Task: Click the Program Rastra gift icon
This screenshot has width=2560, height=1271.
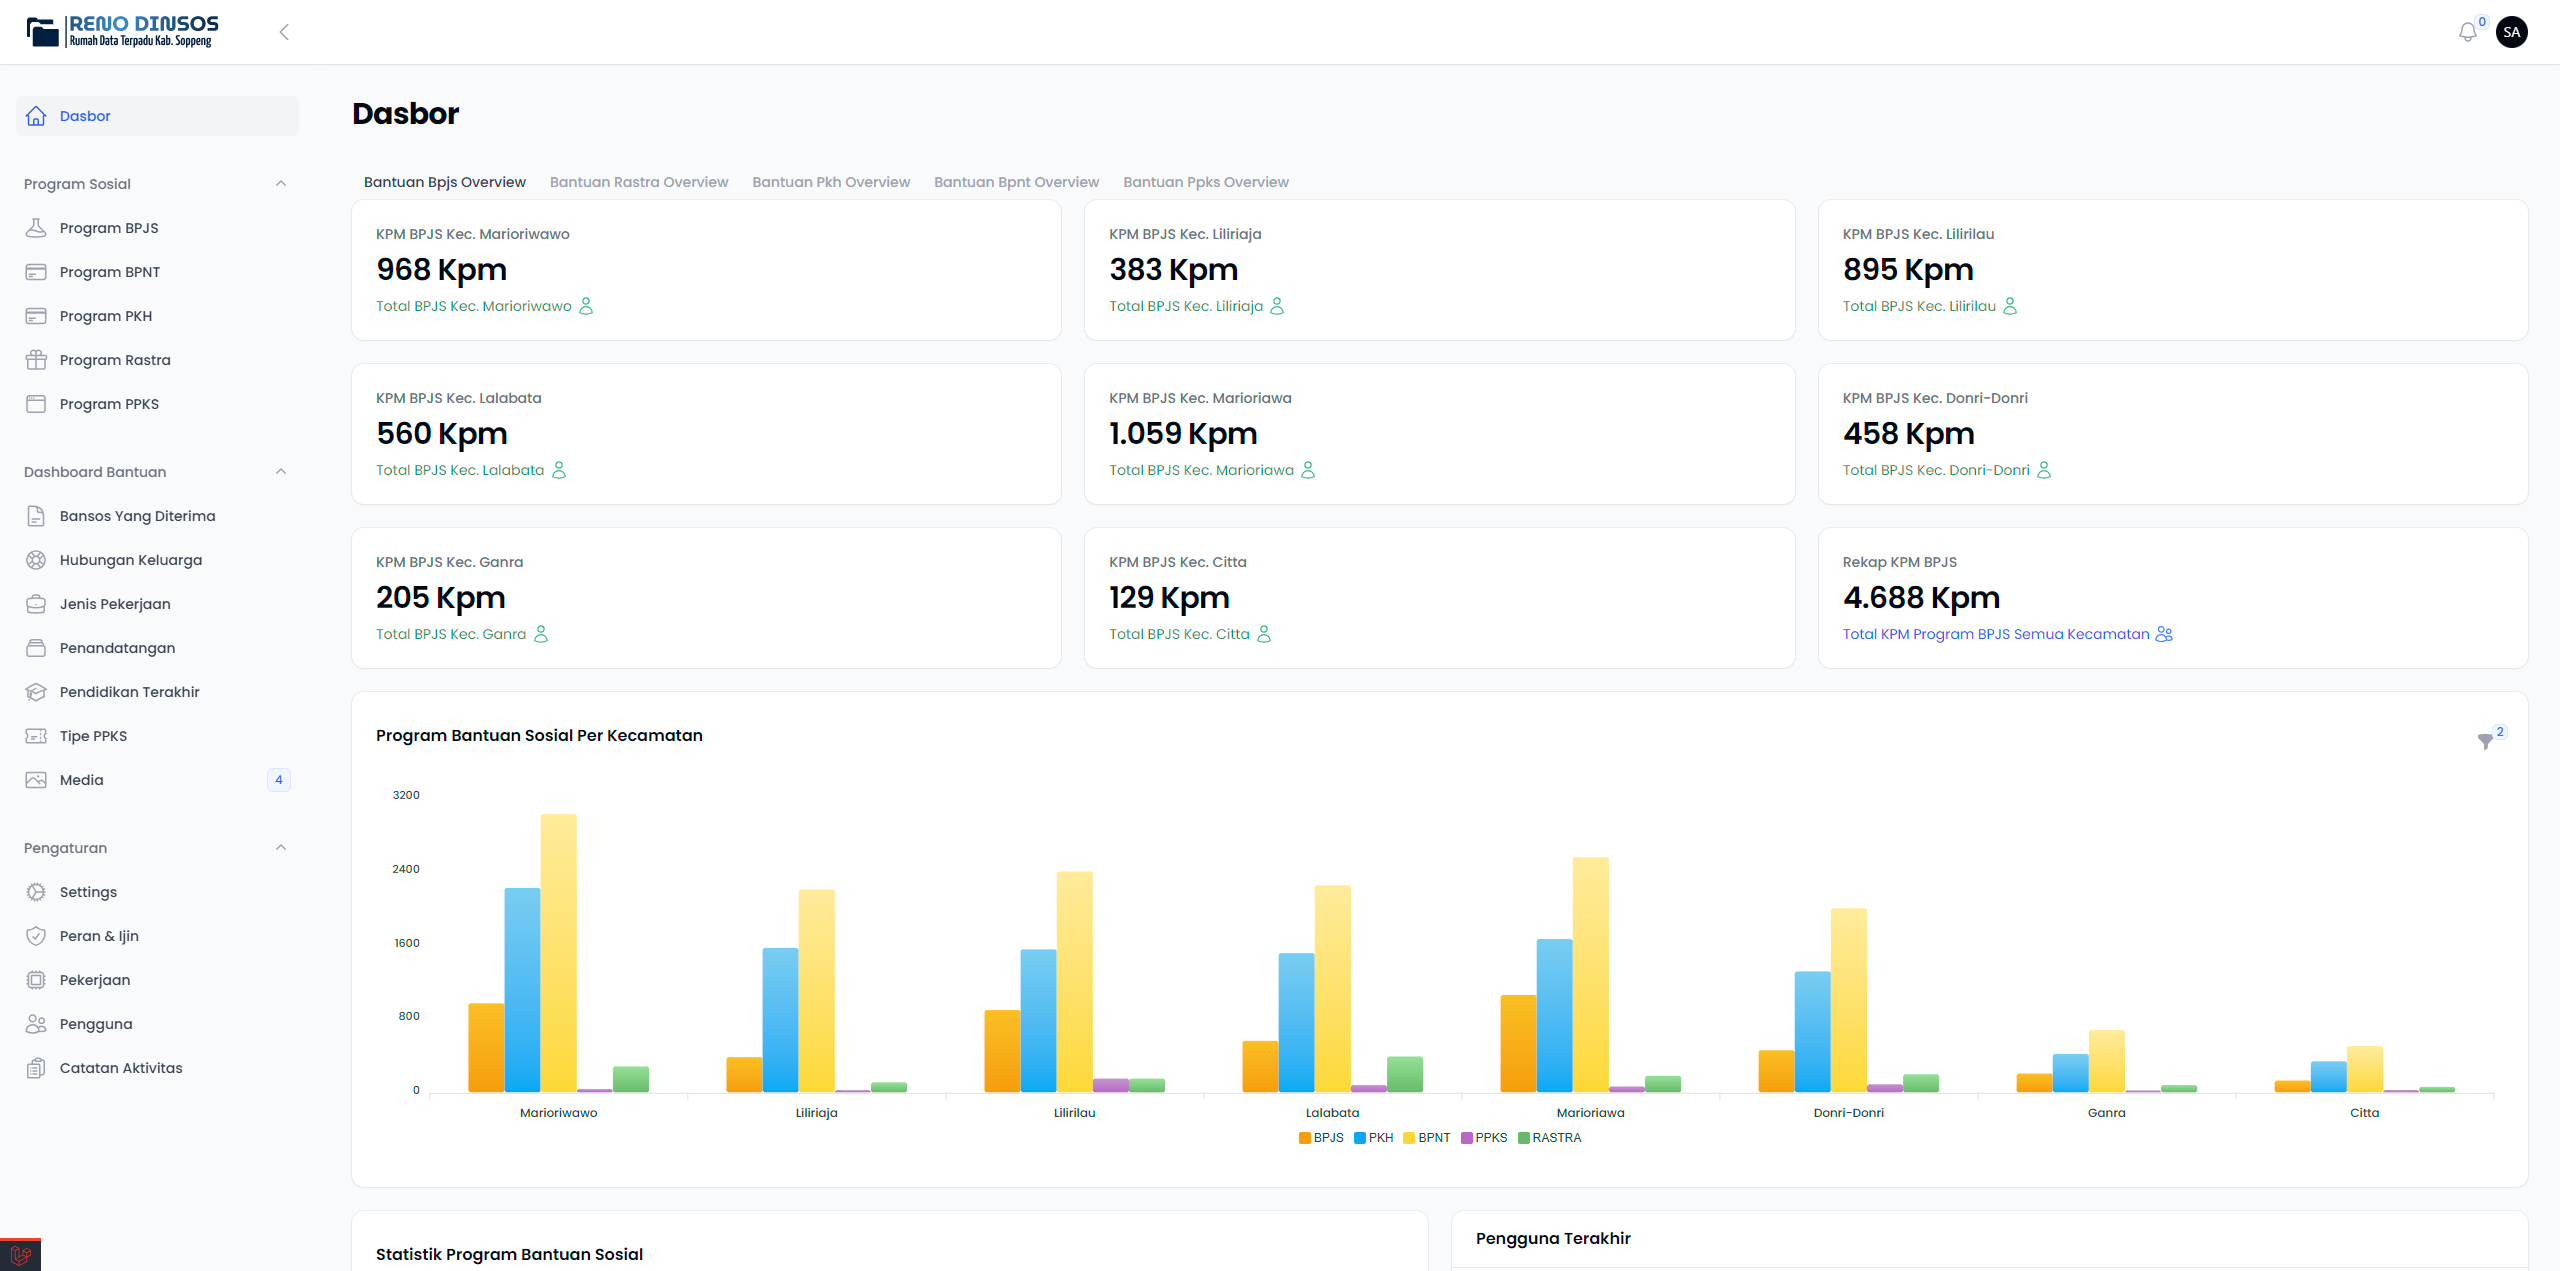Action: point(36,360)
